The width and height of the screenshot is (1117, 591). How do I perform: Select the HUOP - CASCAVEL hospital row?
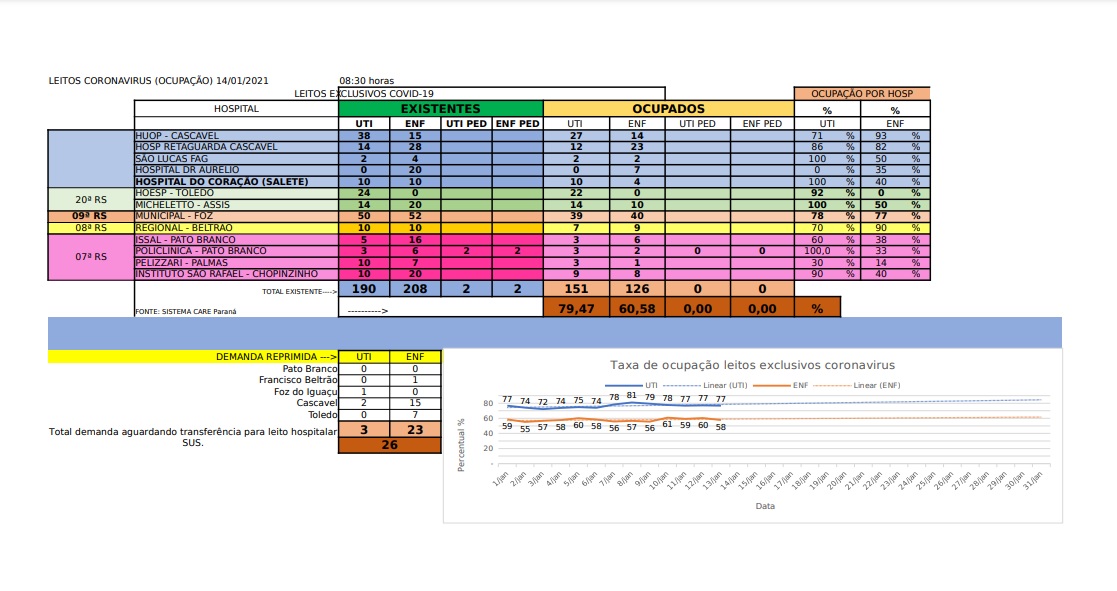[532, 135]
